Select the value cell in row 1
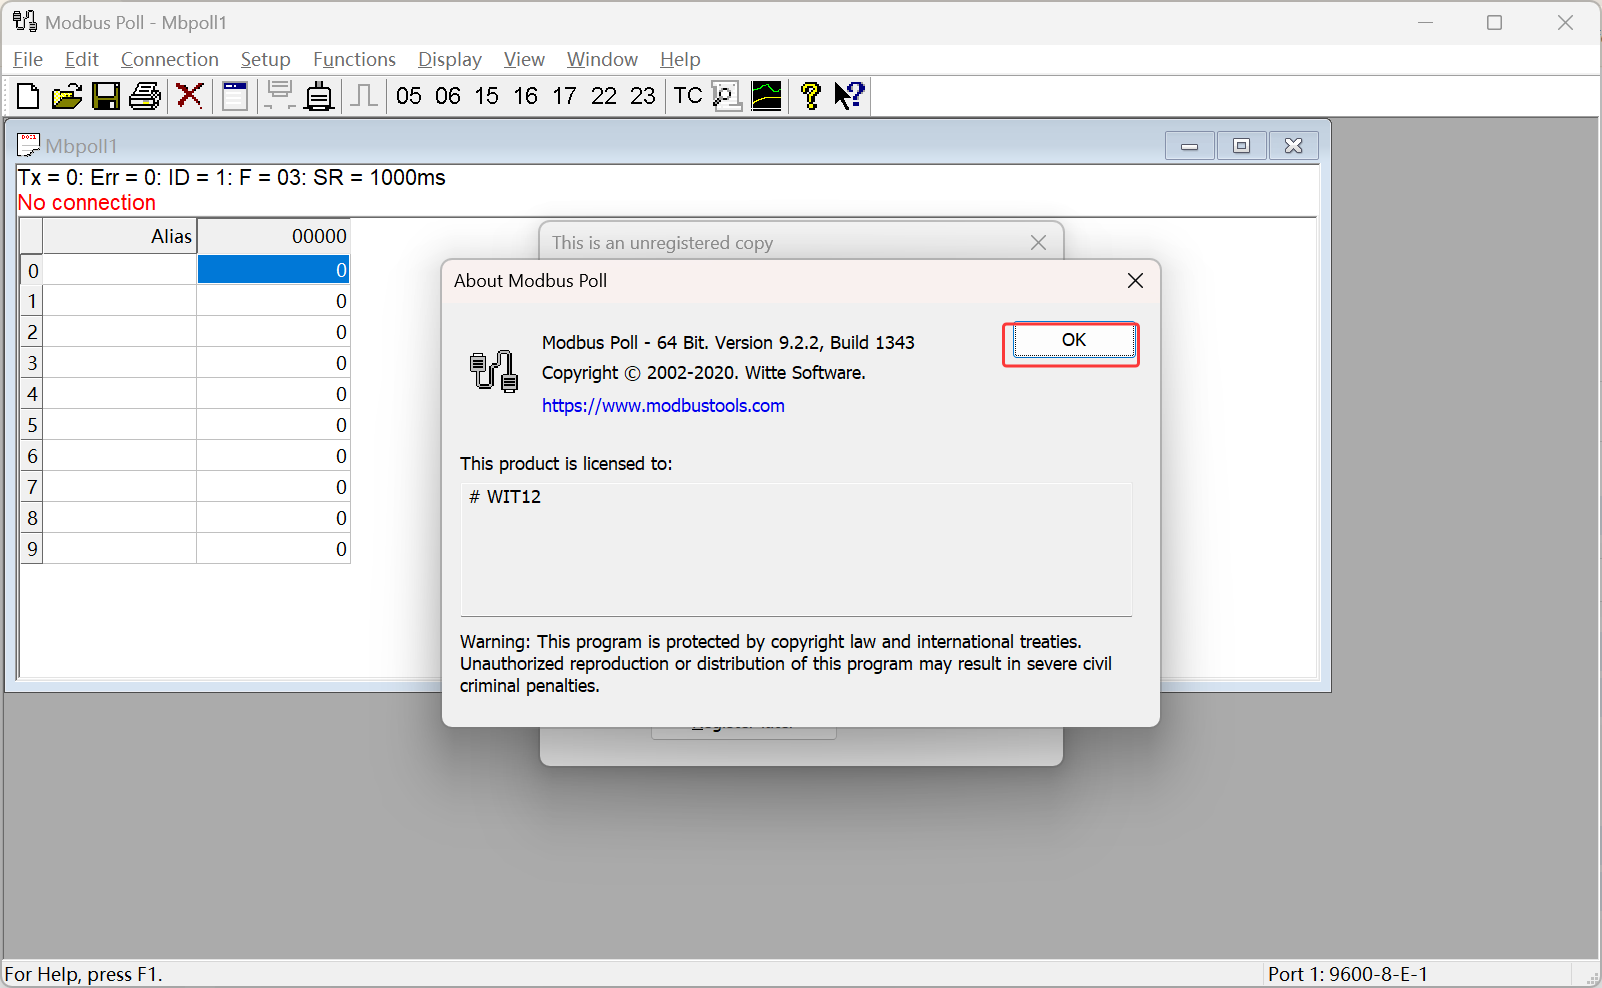 (x=273, y=301)
